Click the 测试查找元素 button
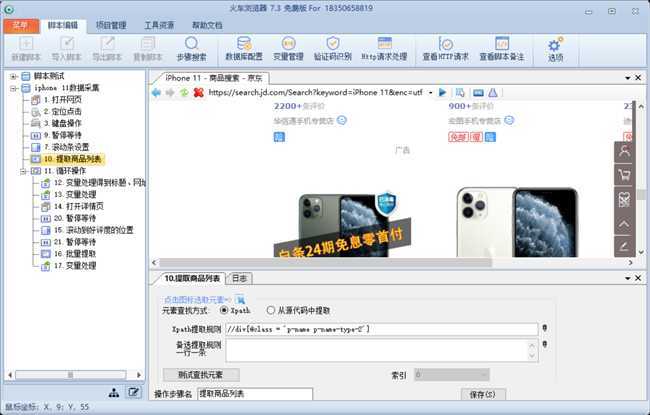 pos(201,375)
